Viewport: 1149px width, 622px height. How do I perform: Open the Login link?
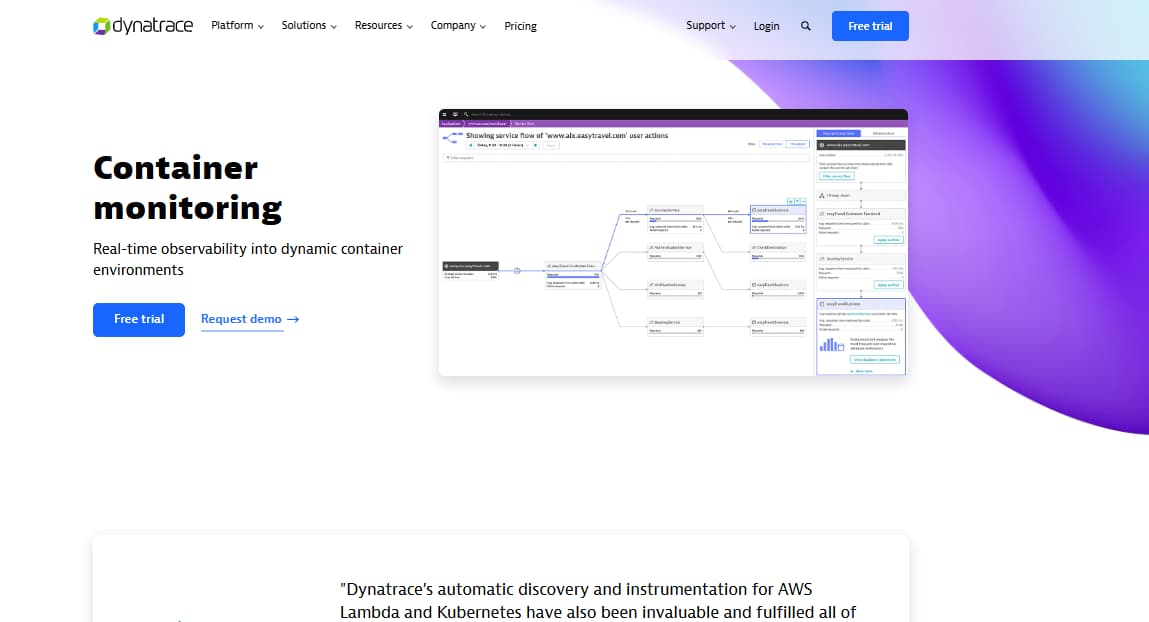[x=766, y=26]
